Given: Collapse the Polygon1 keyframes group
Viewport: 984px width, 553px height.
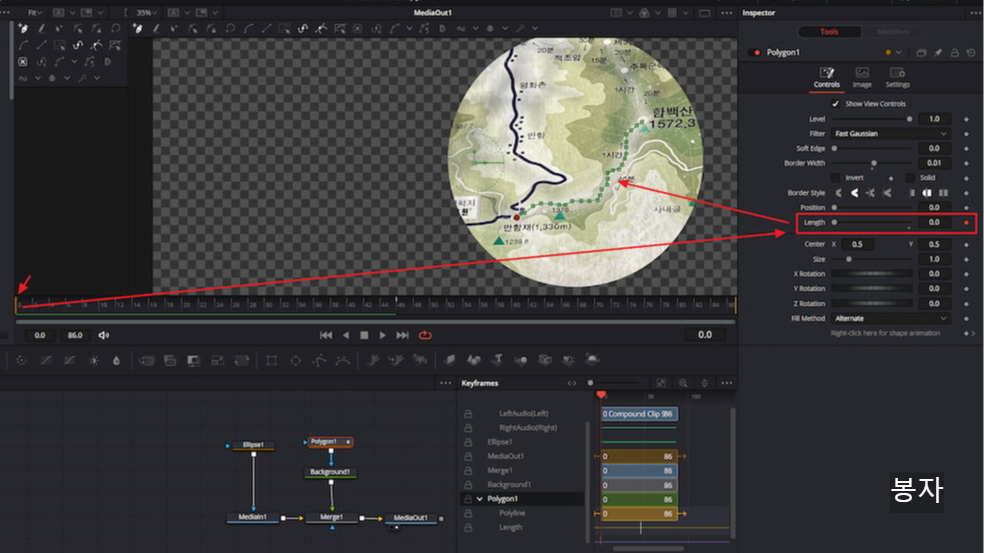Looking at the screenshot, I should coord(480,499).
